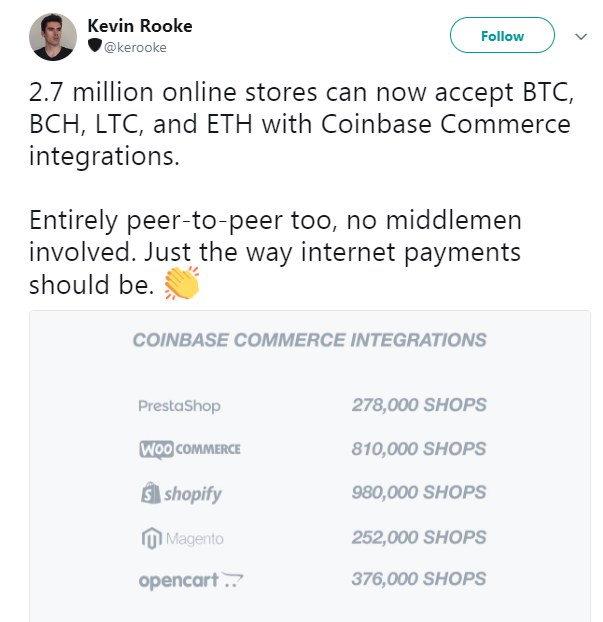Click Kevin Rooke's profile avatar photo
This screenshot has width=603, height=622.
coord(53,36)
